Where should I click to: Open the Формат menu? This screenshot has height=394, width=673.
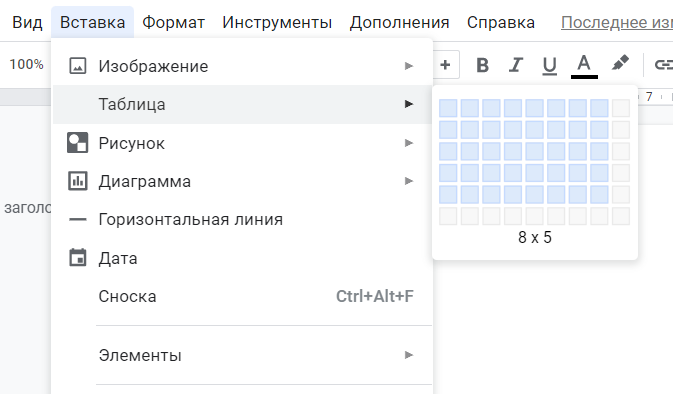173,22
